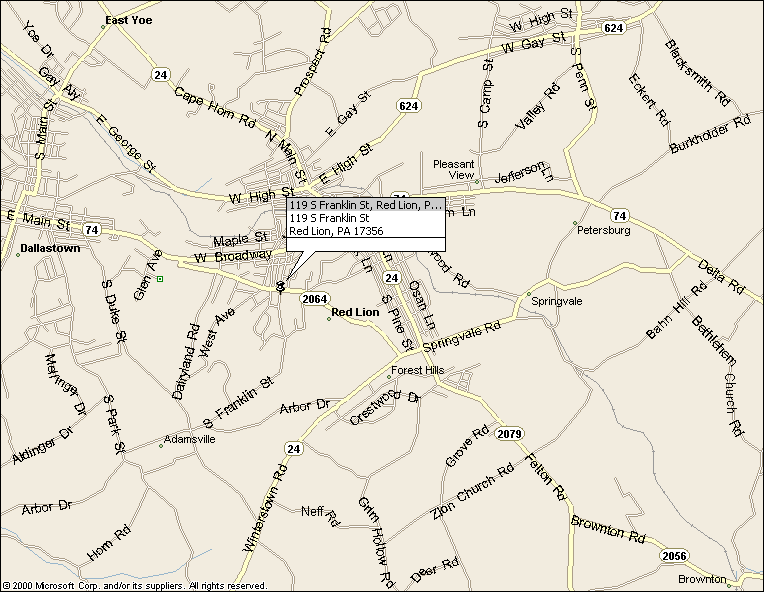Screen dimensions: 764x592
Task: Click the route 74 shield near Dallastown
Action: pos(92,229)
